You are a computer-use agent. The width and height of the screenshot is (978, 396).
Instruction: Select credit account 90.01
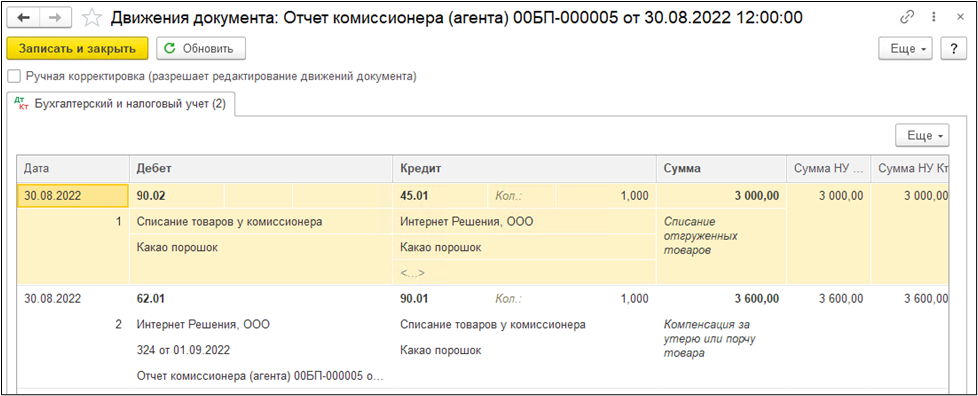(x=414, y=299)
